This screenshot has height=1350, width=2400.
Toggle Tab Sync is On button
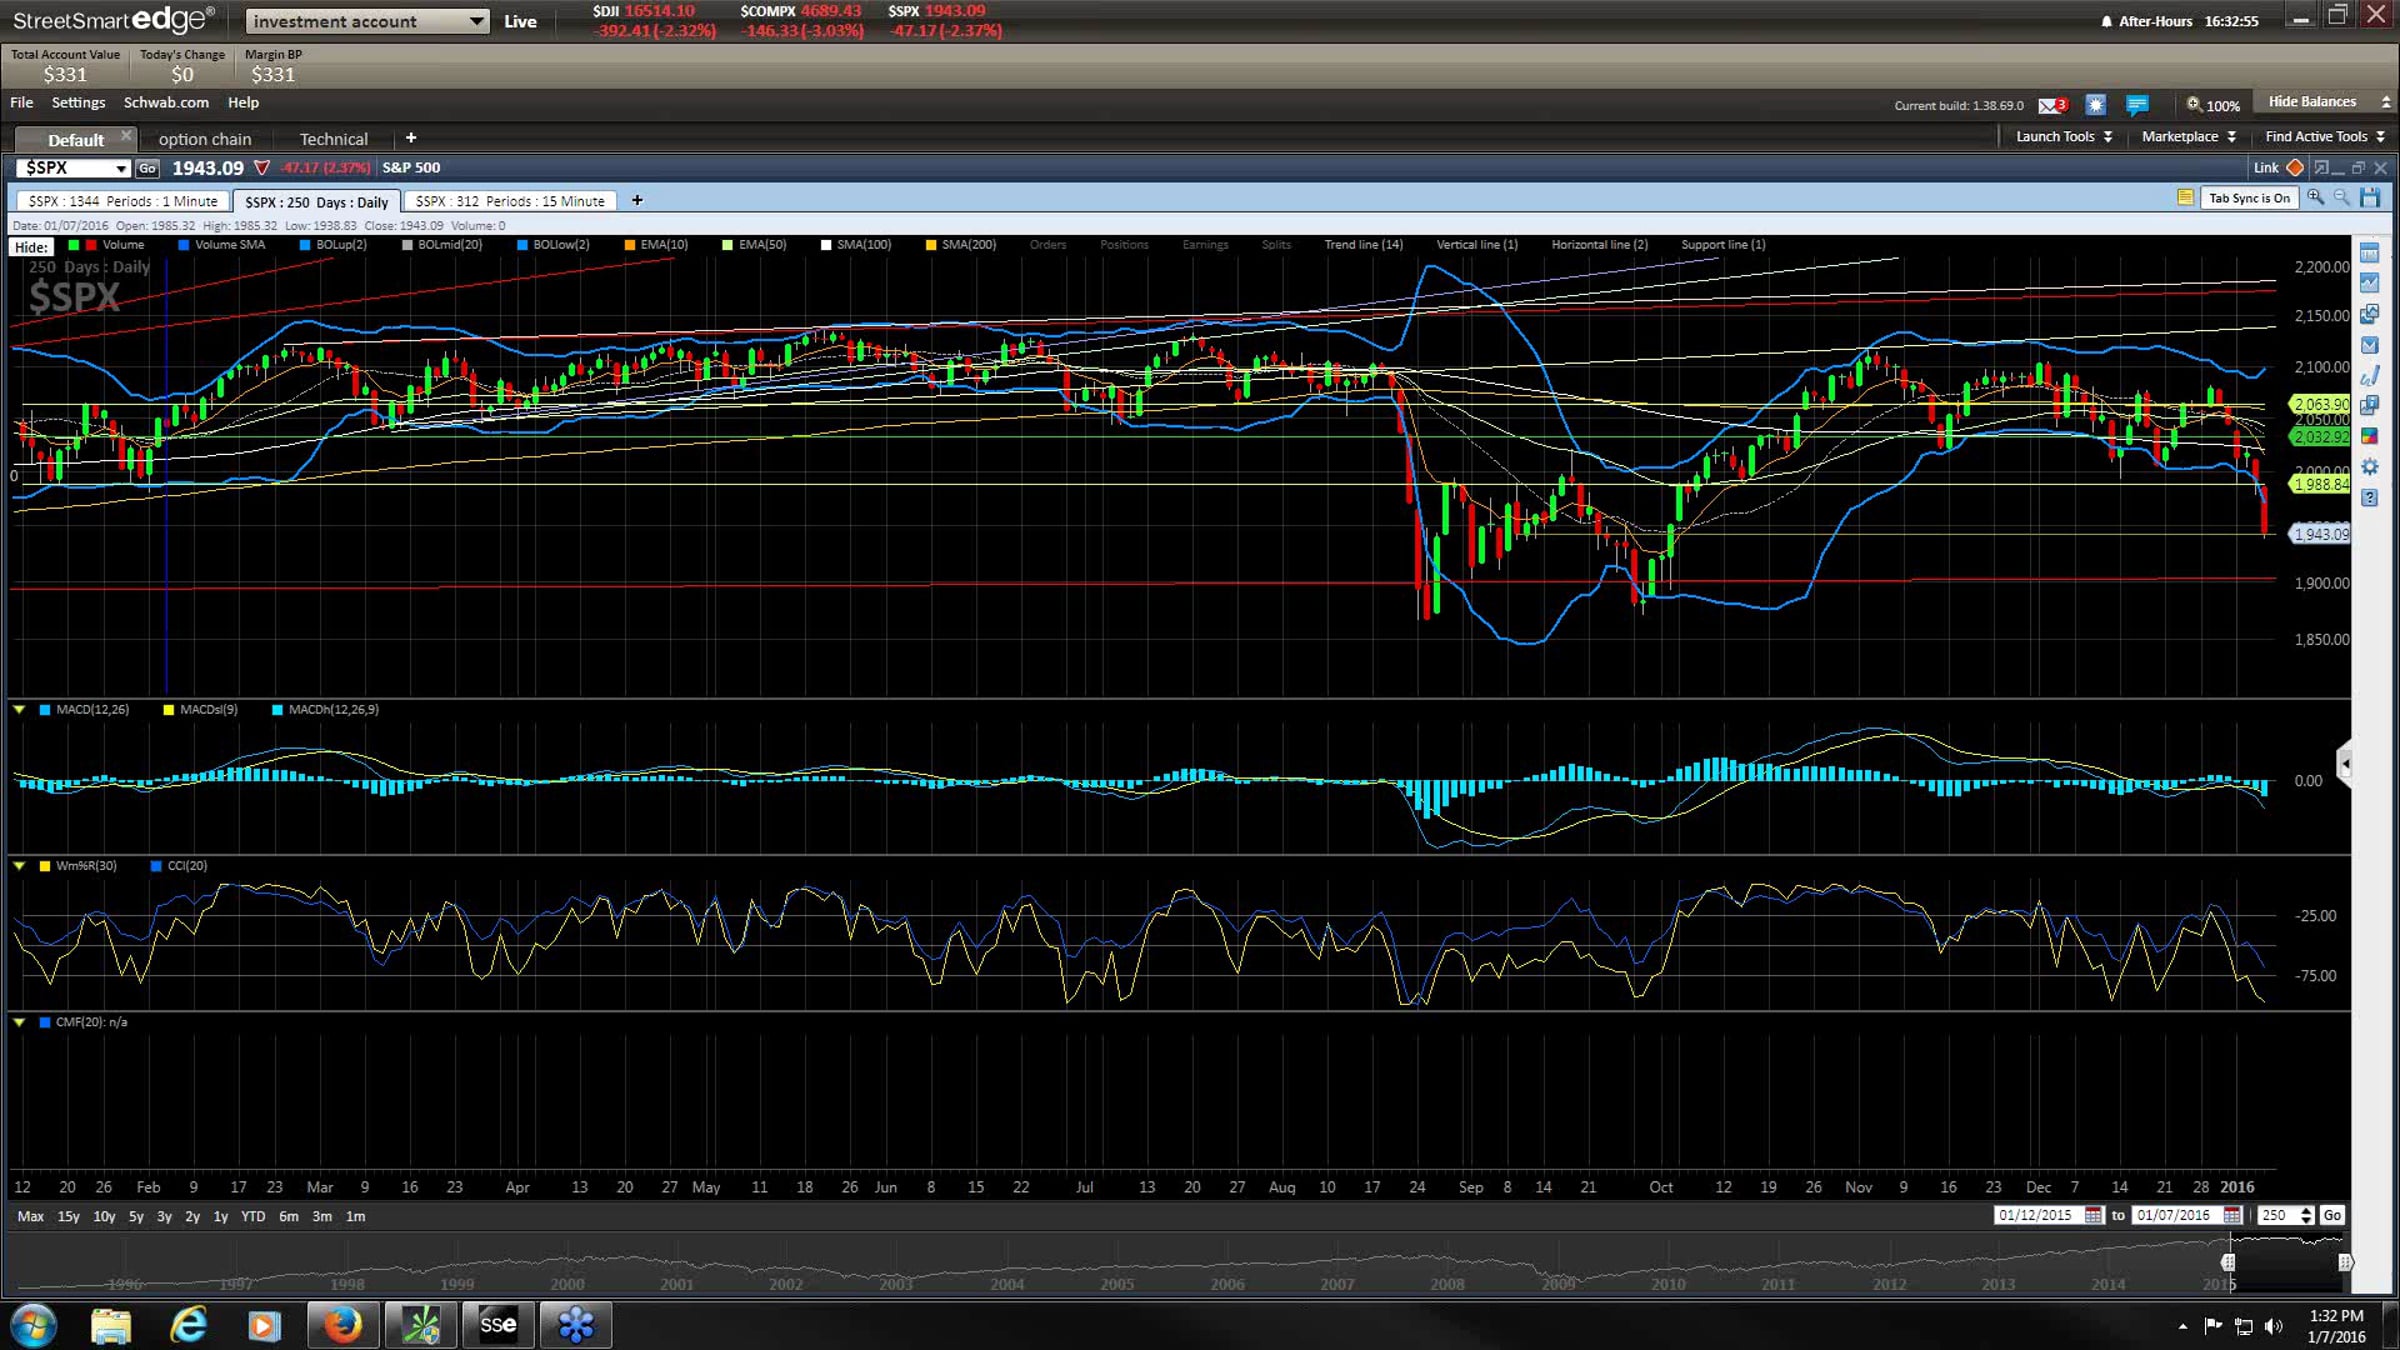(2249, 198)
